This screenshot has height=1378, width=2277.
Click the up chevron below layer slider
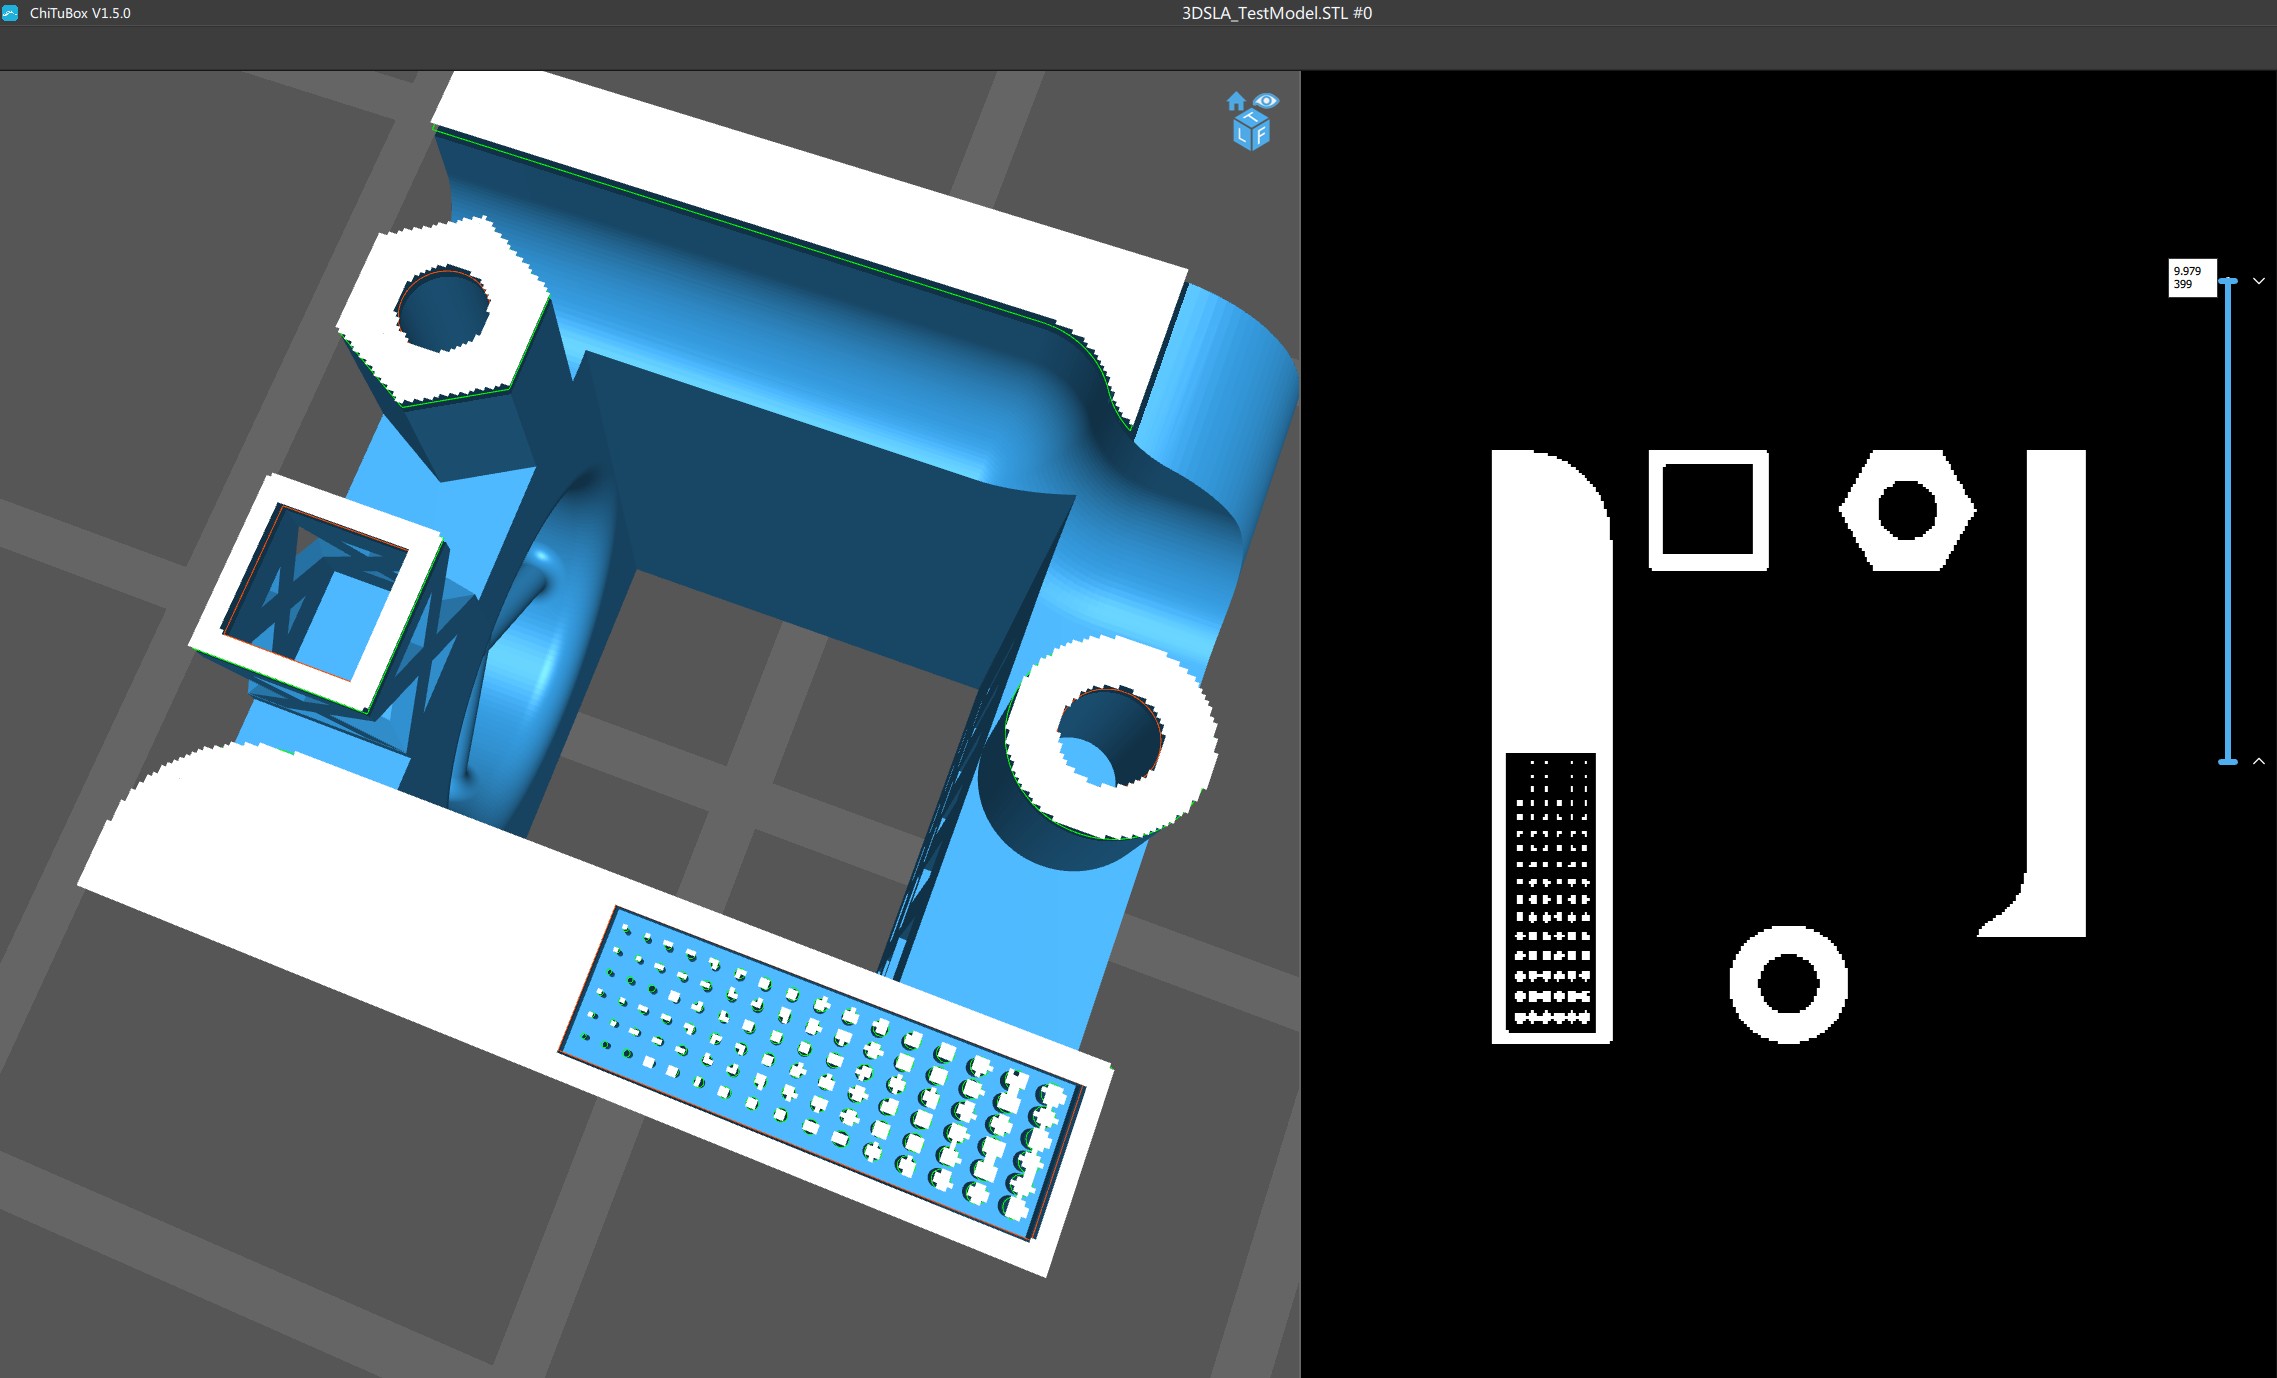[2258, 761]
